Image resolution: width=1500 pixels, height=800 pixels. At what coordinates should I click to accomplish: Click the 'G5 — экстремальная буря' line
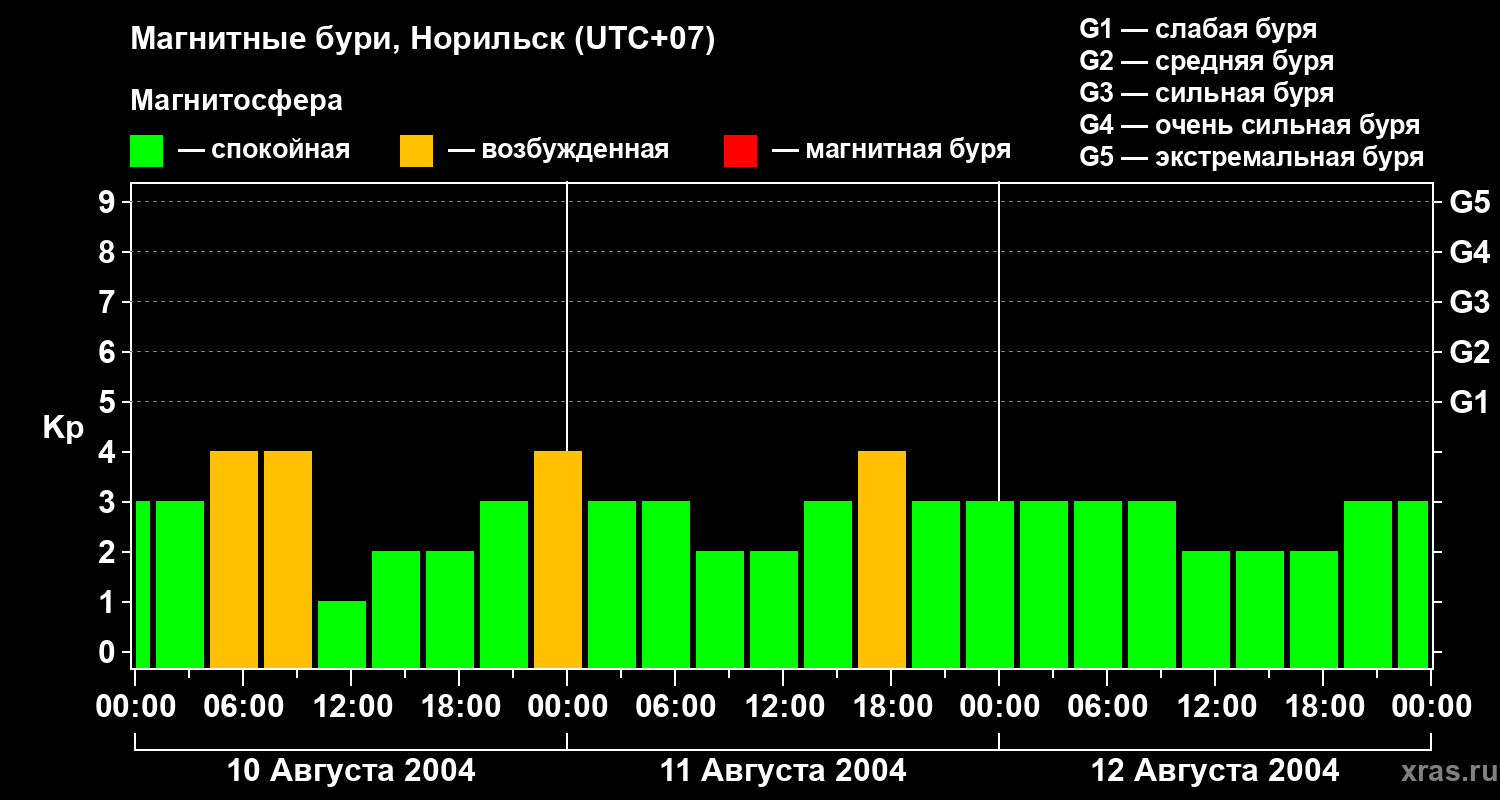pyautogui.click(x=1252, y=157)
